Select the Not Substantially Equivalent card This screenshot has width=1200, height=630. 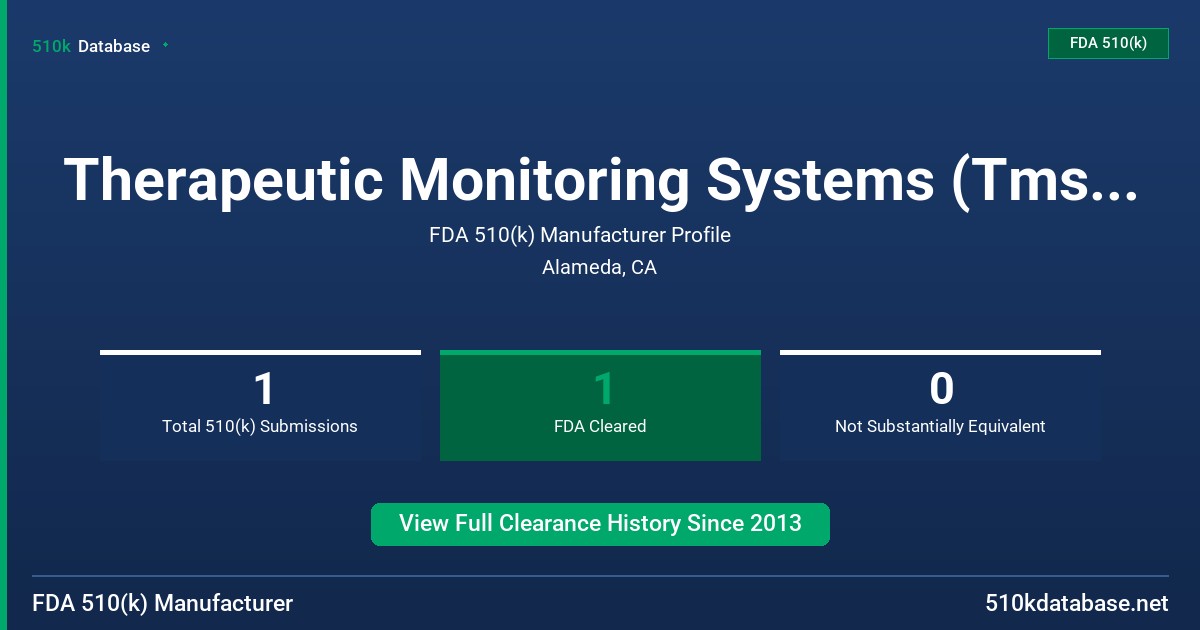tap(940, 405)
